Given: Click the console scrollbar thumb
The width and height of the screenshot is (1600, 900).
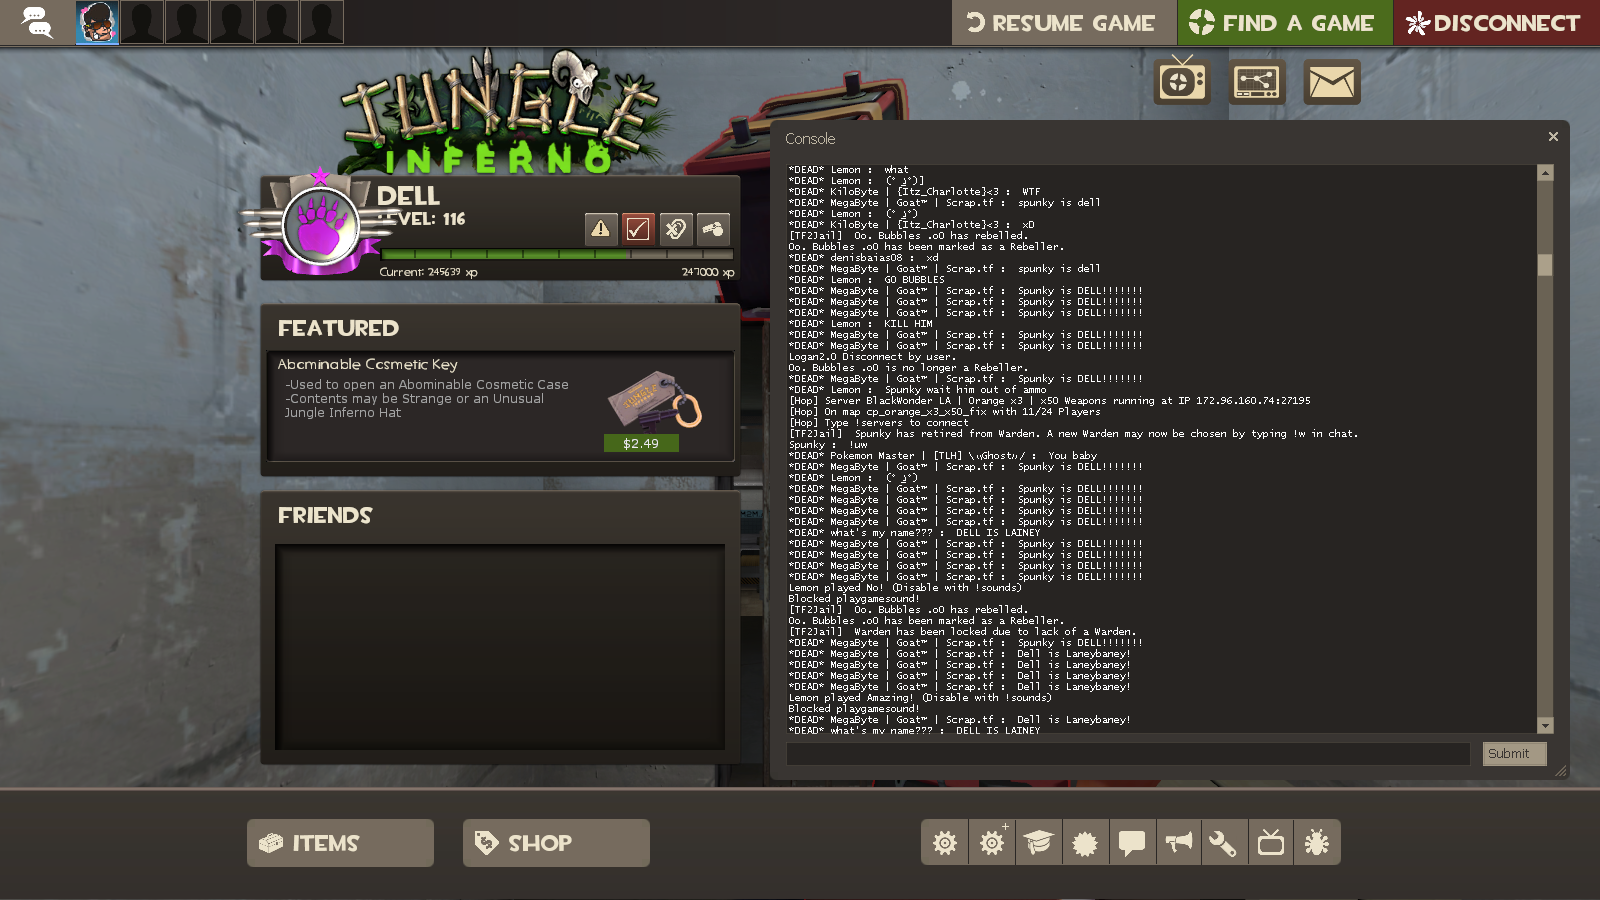Looking at the screenshot, I should pyautogui.click(x=1545, y=265).
